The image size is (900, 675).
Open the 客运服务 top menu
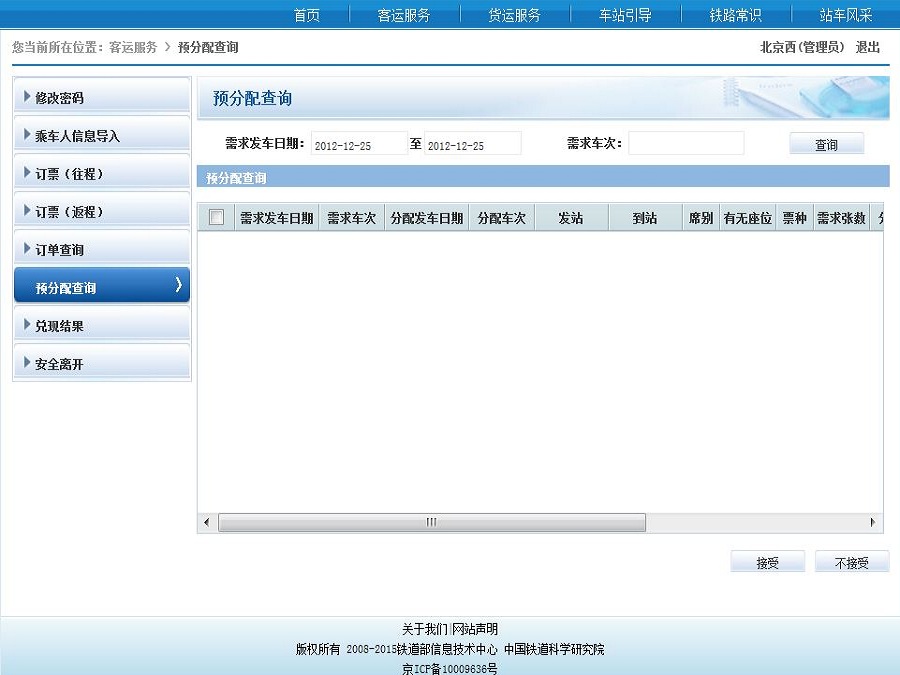(404, 15)
